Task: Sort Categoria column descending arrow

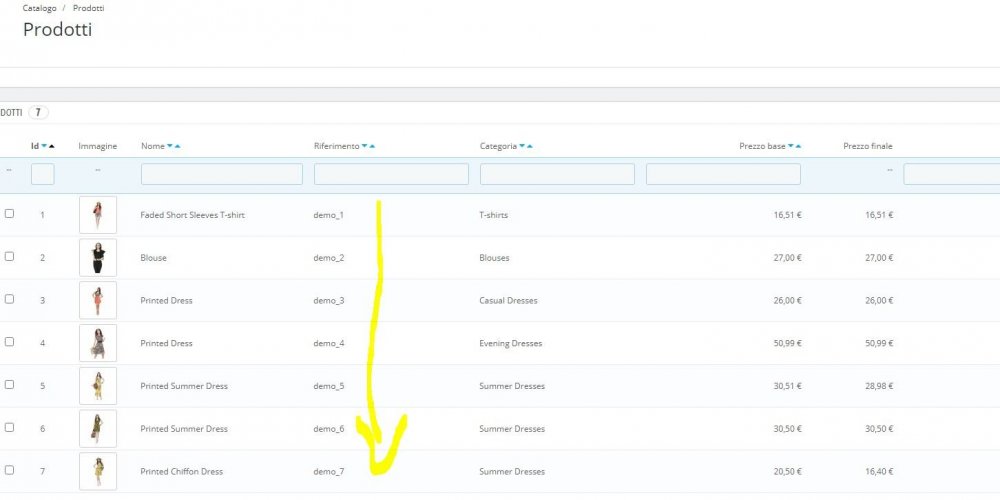Action: pos(522,147)
